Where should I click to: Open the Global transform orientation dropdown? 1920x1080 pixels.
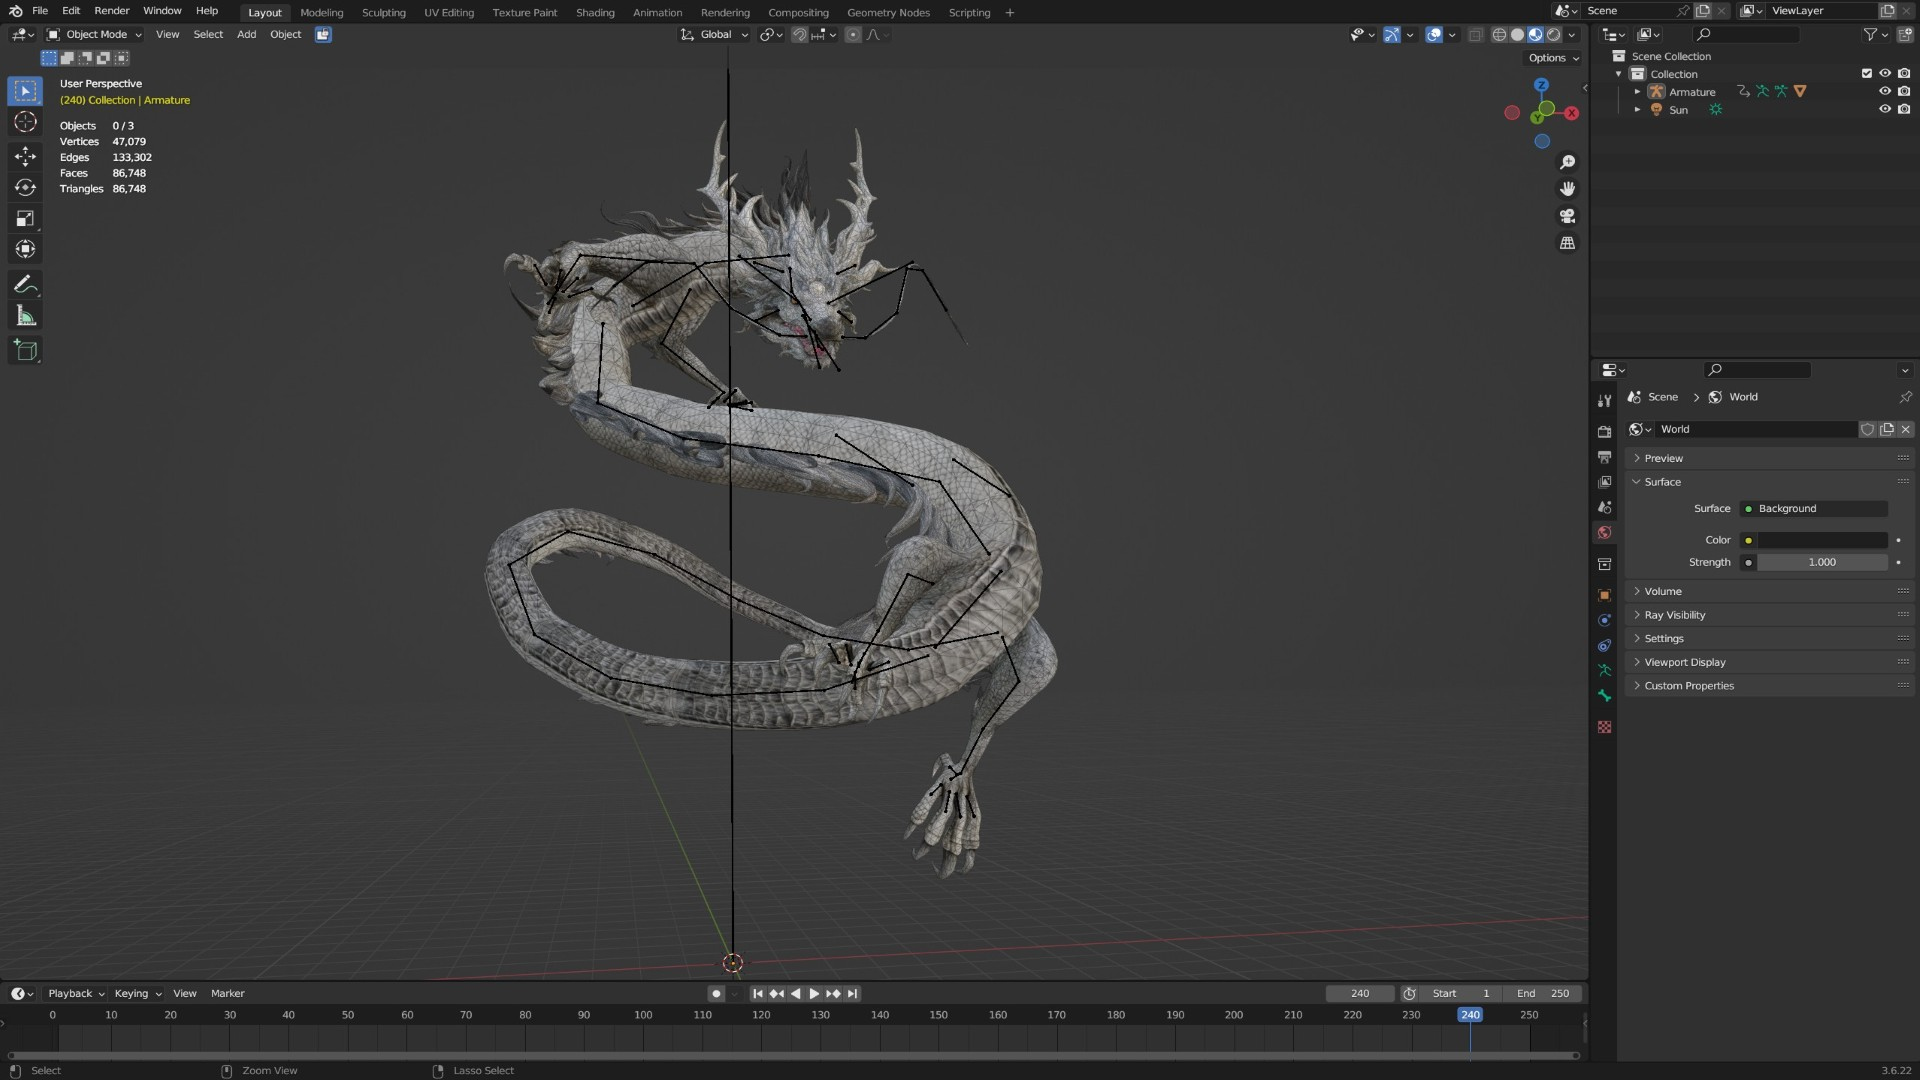pos(715,34)
